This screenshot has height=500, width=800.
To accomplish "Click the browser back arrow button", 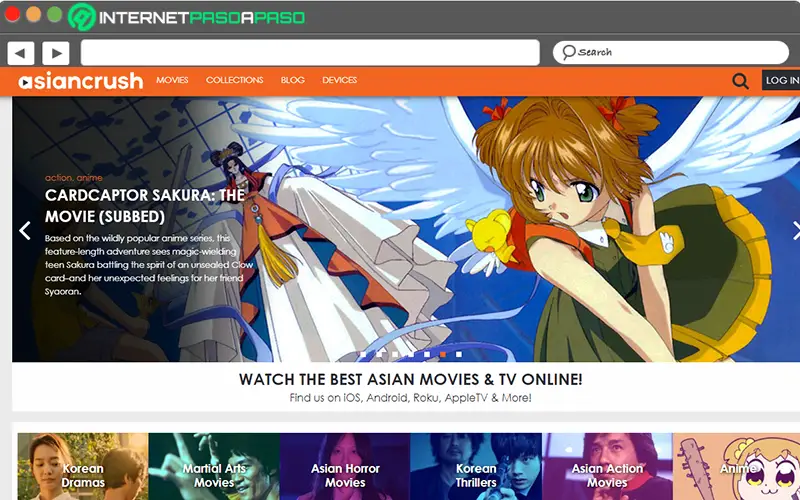I will point(21,53).
